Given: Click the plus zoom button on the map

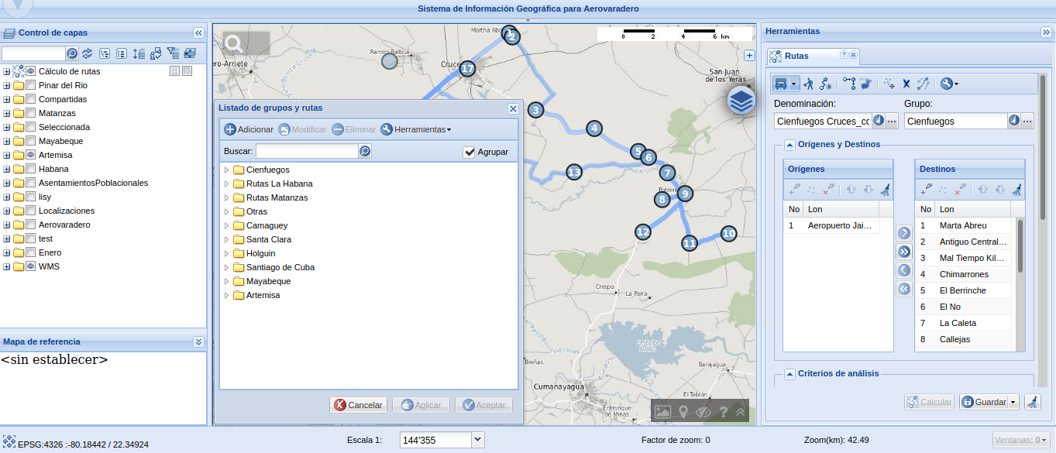Looking at the screenshot, I should [x=750, y=56].
